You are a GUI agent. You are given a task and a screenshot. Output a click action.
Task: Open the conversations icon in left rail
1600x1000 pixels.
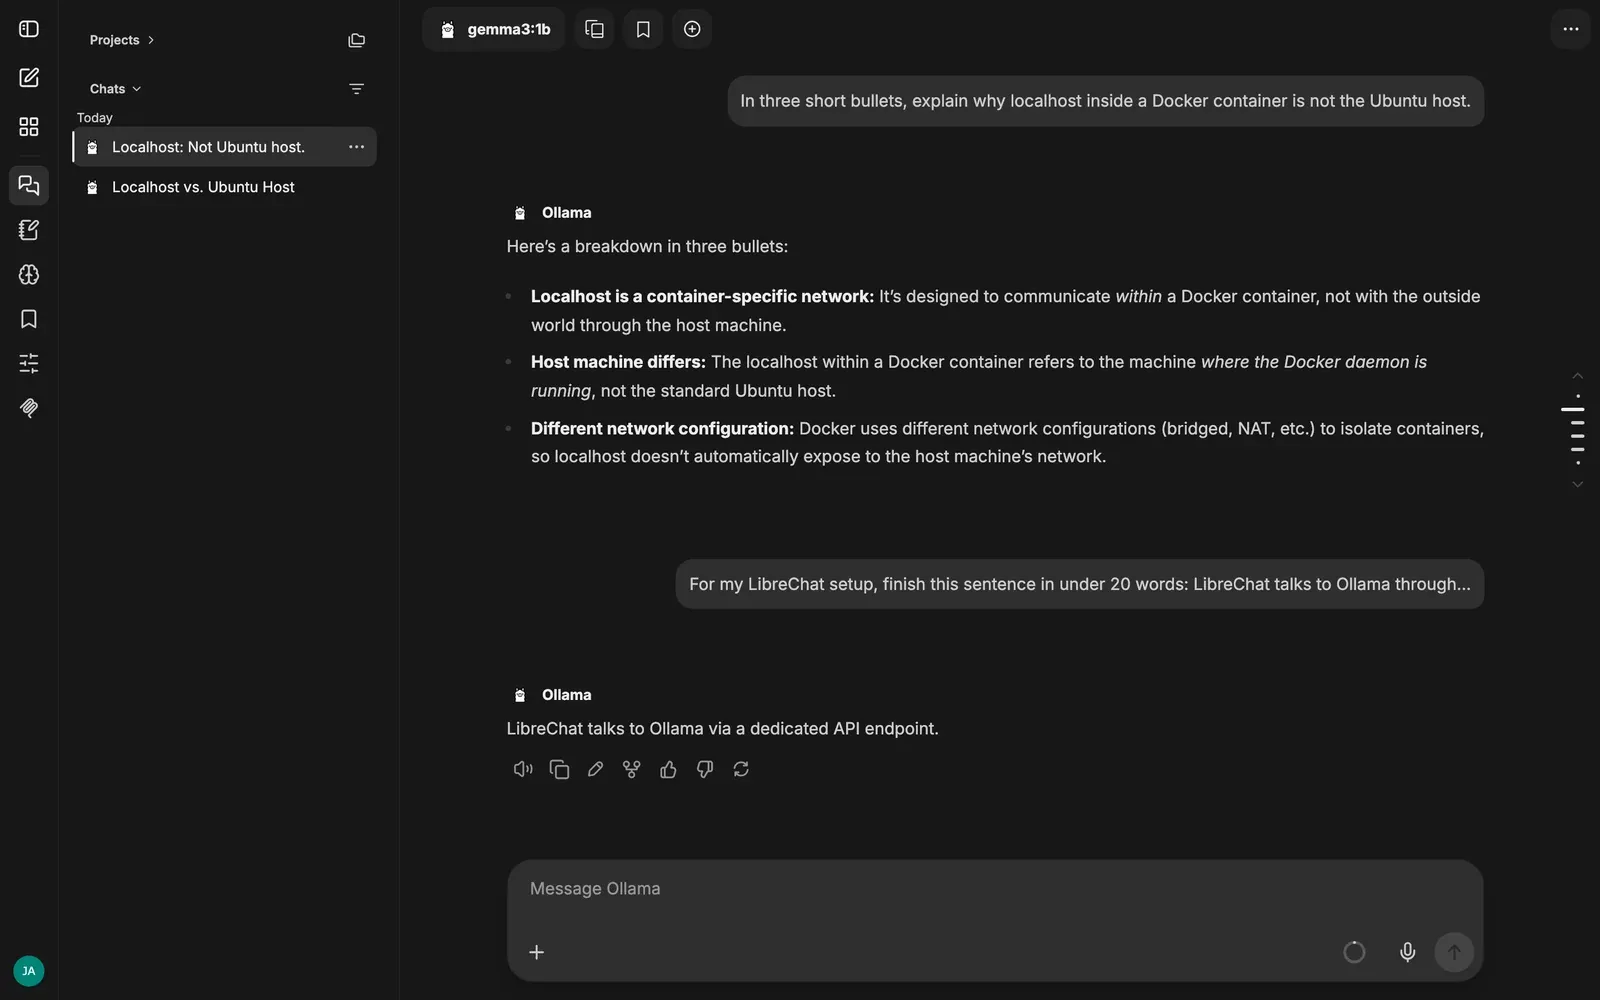tap(29, 185)
